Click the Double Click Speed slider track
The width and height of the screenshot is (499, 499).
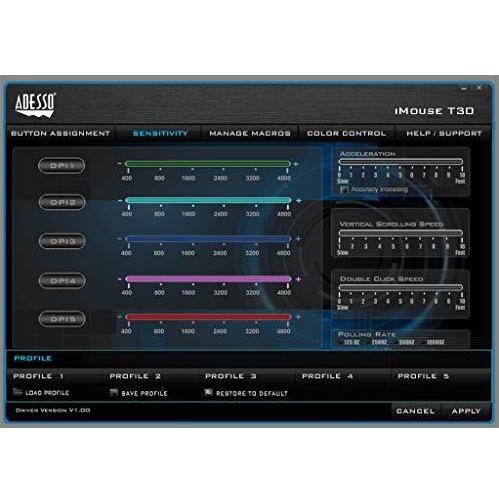[401, 287]
